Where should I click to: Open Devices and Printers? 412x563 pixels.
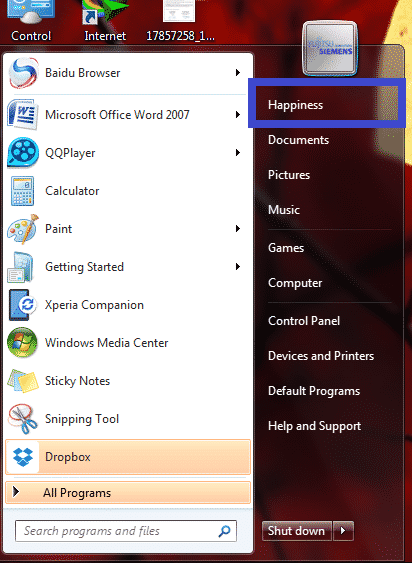click(321, 355)
